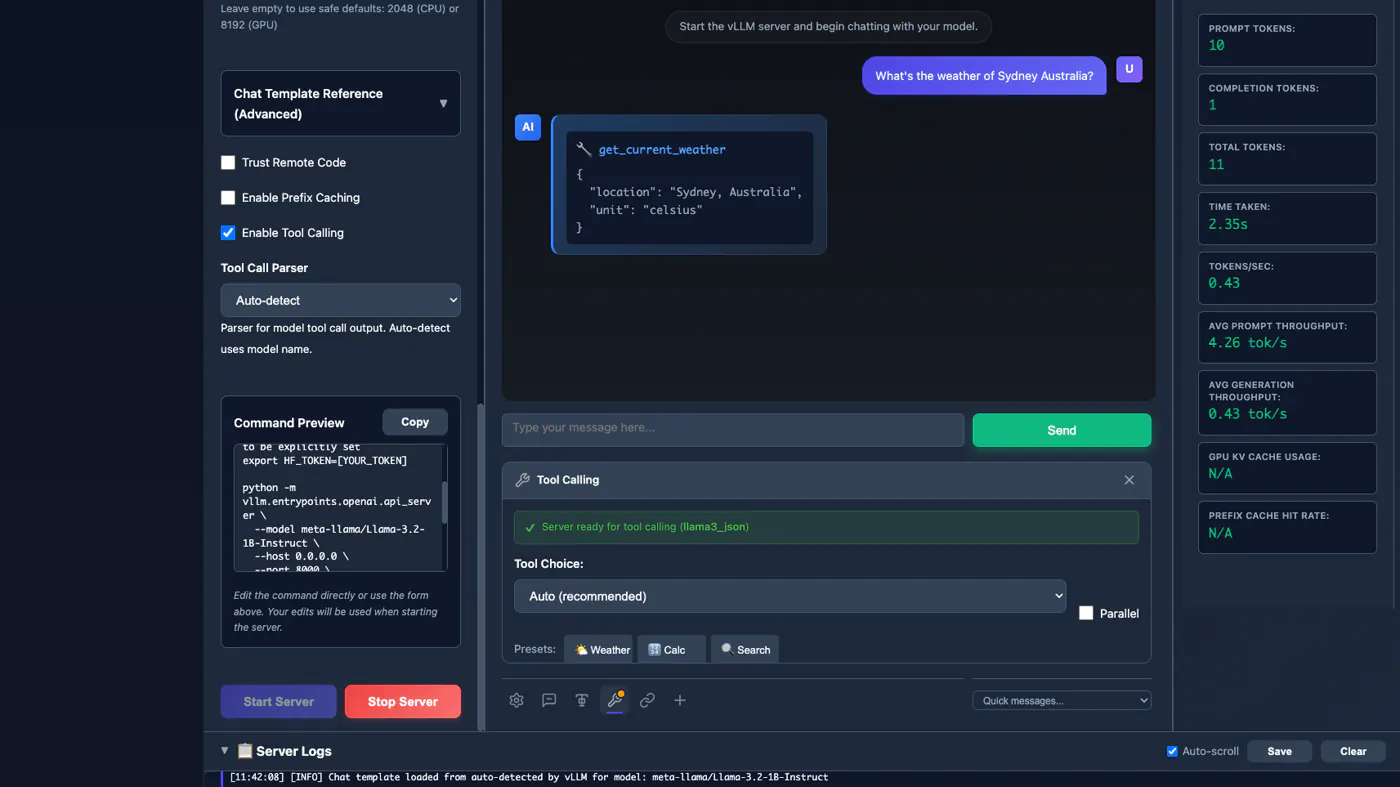Click the text template icon in the chat toolbar
The width and height of the screenshot is (1400, 787).
point(581,701)
